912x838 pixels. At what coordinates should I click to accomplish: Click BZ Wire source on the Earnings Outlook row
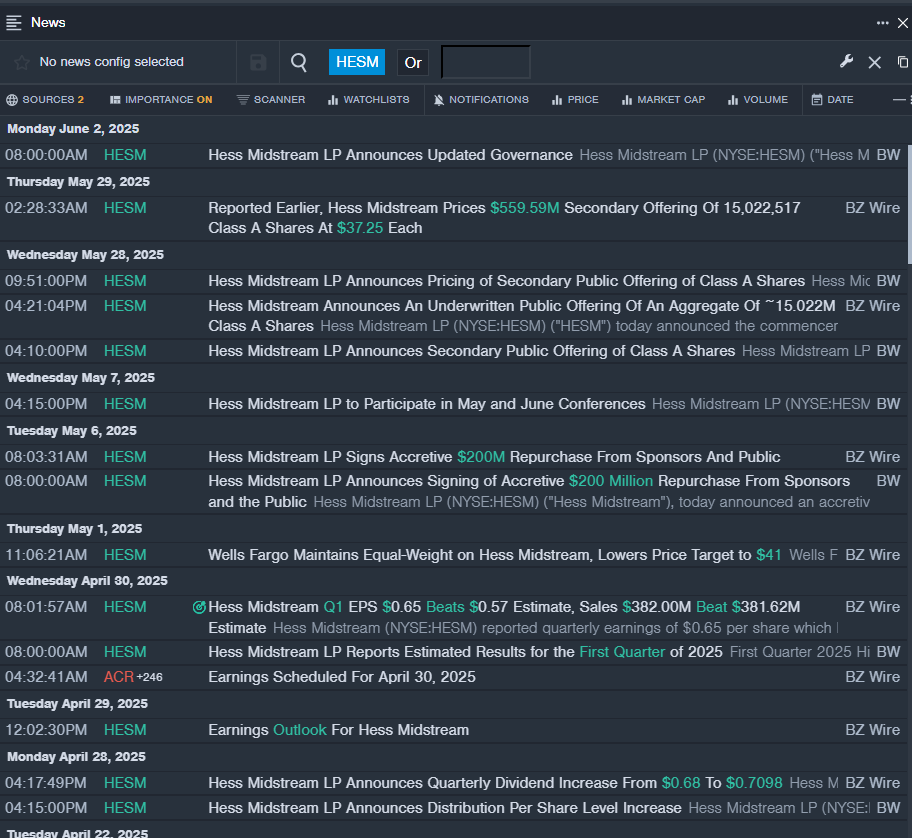point(872,730)
